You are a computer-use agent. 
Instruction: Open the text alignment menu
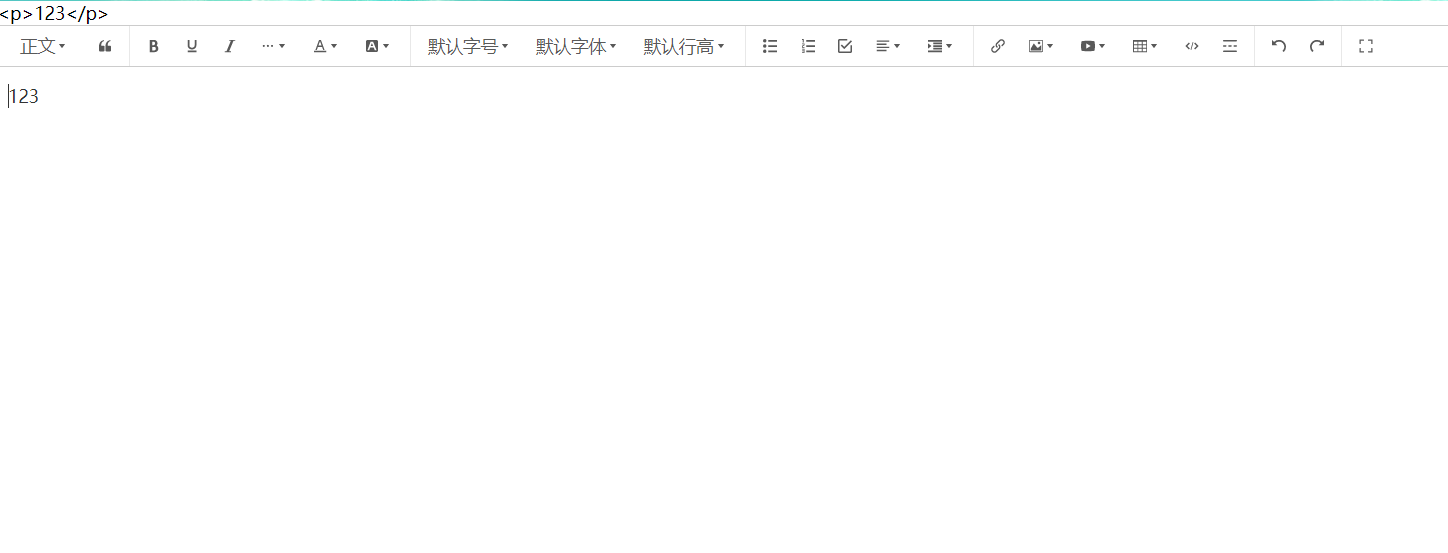pos(888,46)
